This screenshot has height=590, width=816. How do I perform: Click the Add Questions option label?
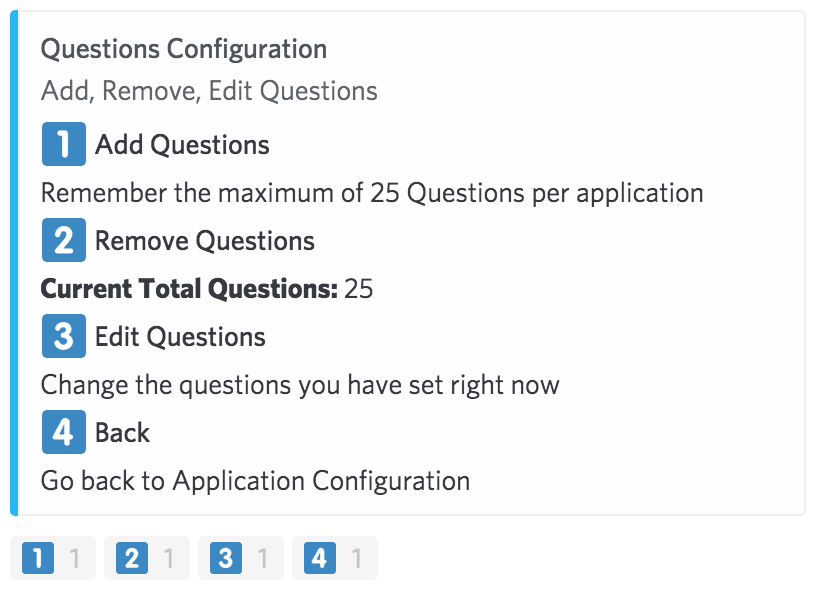182,145
